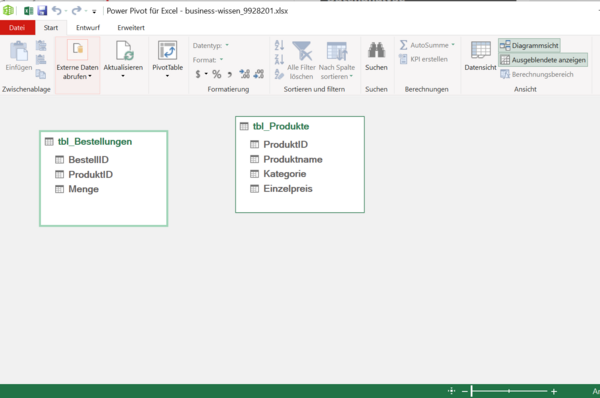
Task: Click Alle Filter löschen
Action: [x=302, y=60]
